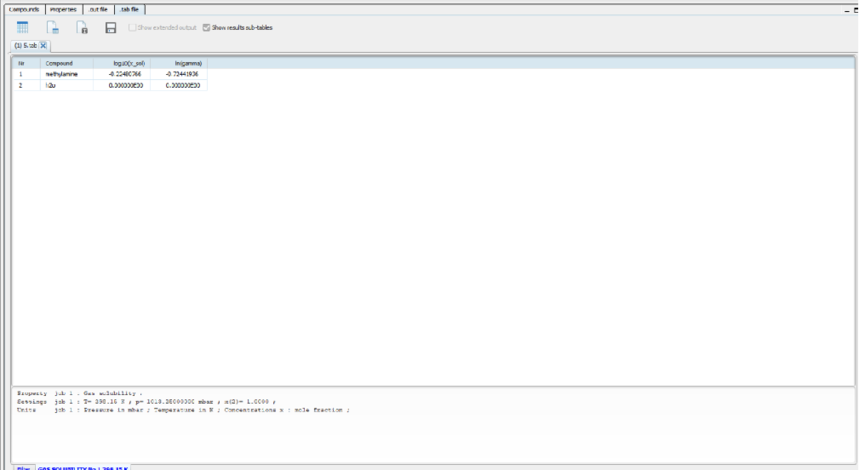Sort by the Nr column header
Image resolution: width=859 pixels, height=470 pixels.
tap(26, 64)
